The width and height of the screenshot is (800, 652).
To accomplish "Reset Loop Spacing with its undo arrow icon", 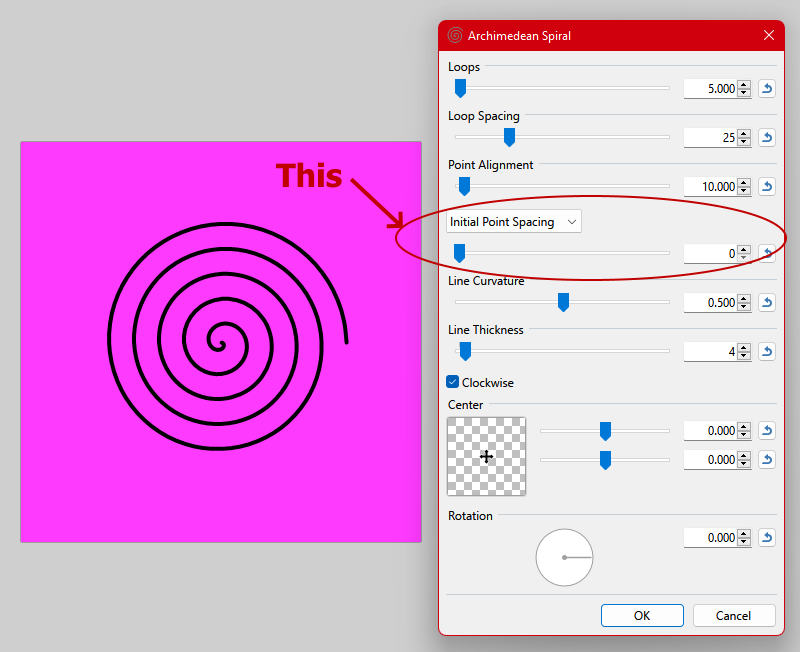I will [766, 138].
